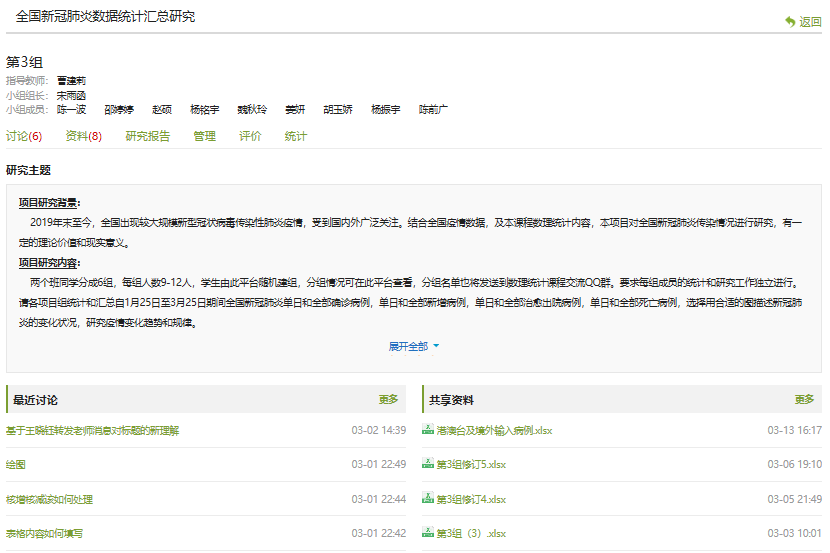Go to the 研究报告 tab

point(147,136)
